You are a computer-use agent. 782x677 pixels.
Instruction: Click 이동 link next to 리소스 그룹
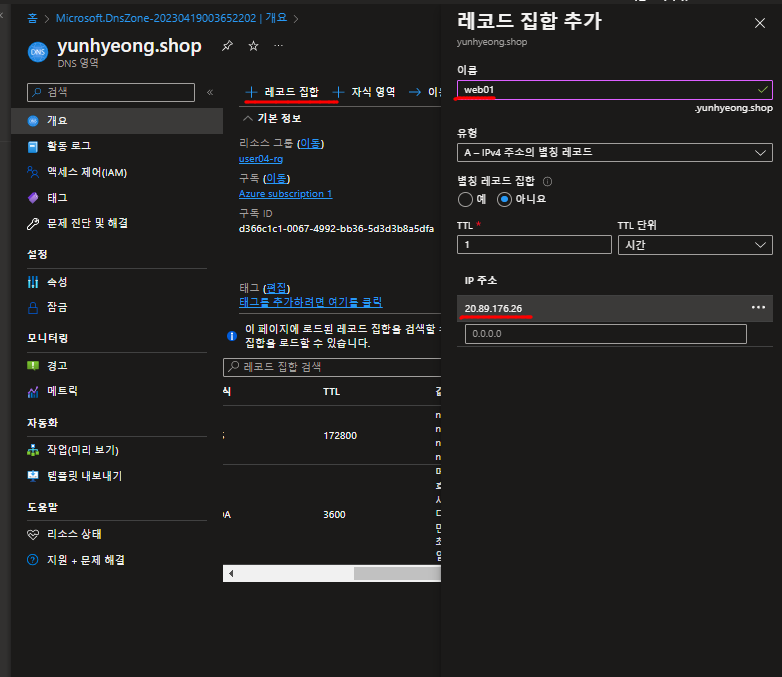coord(310,144)
